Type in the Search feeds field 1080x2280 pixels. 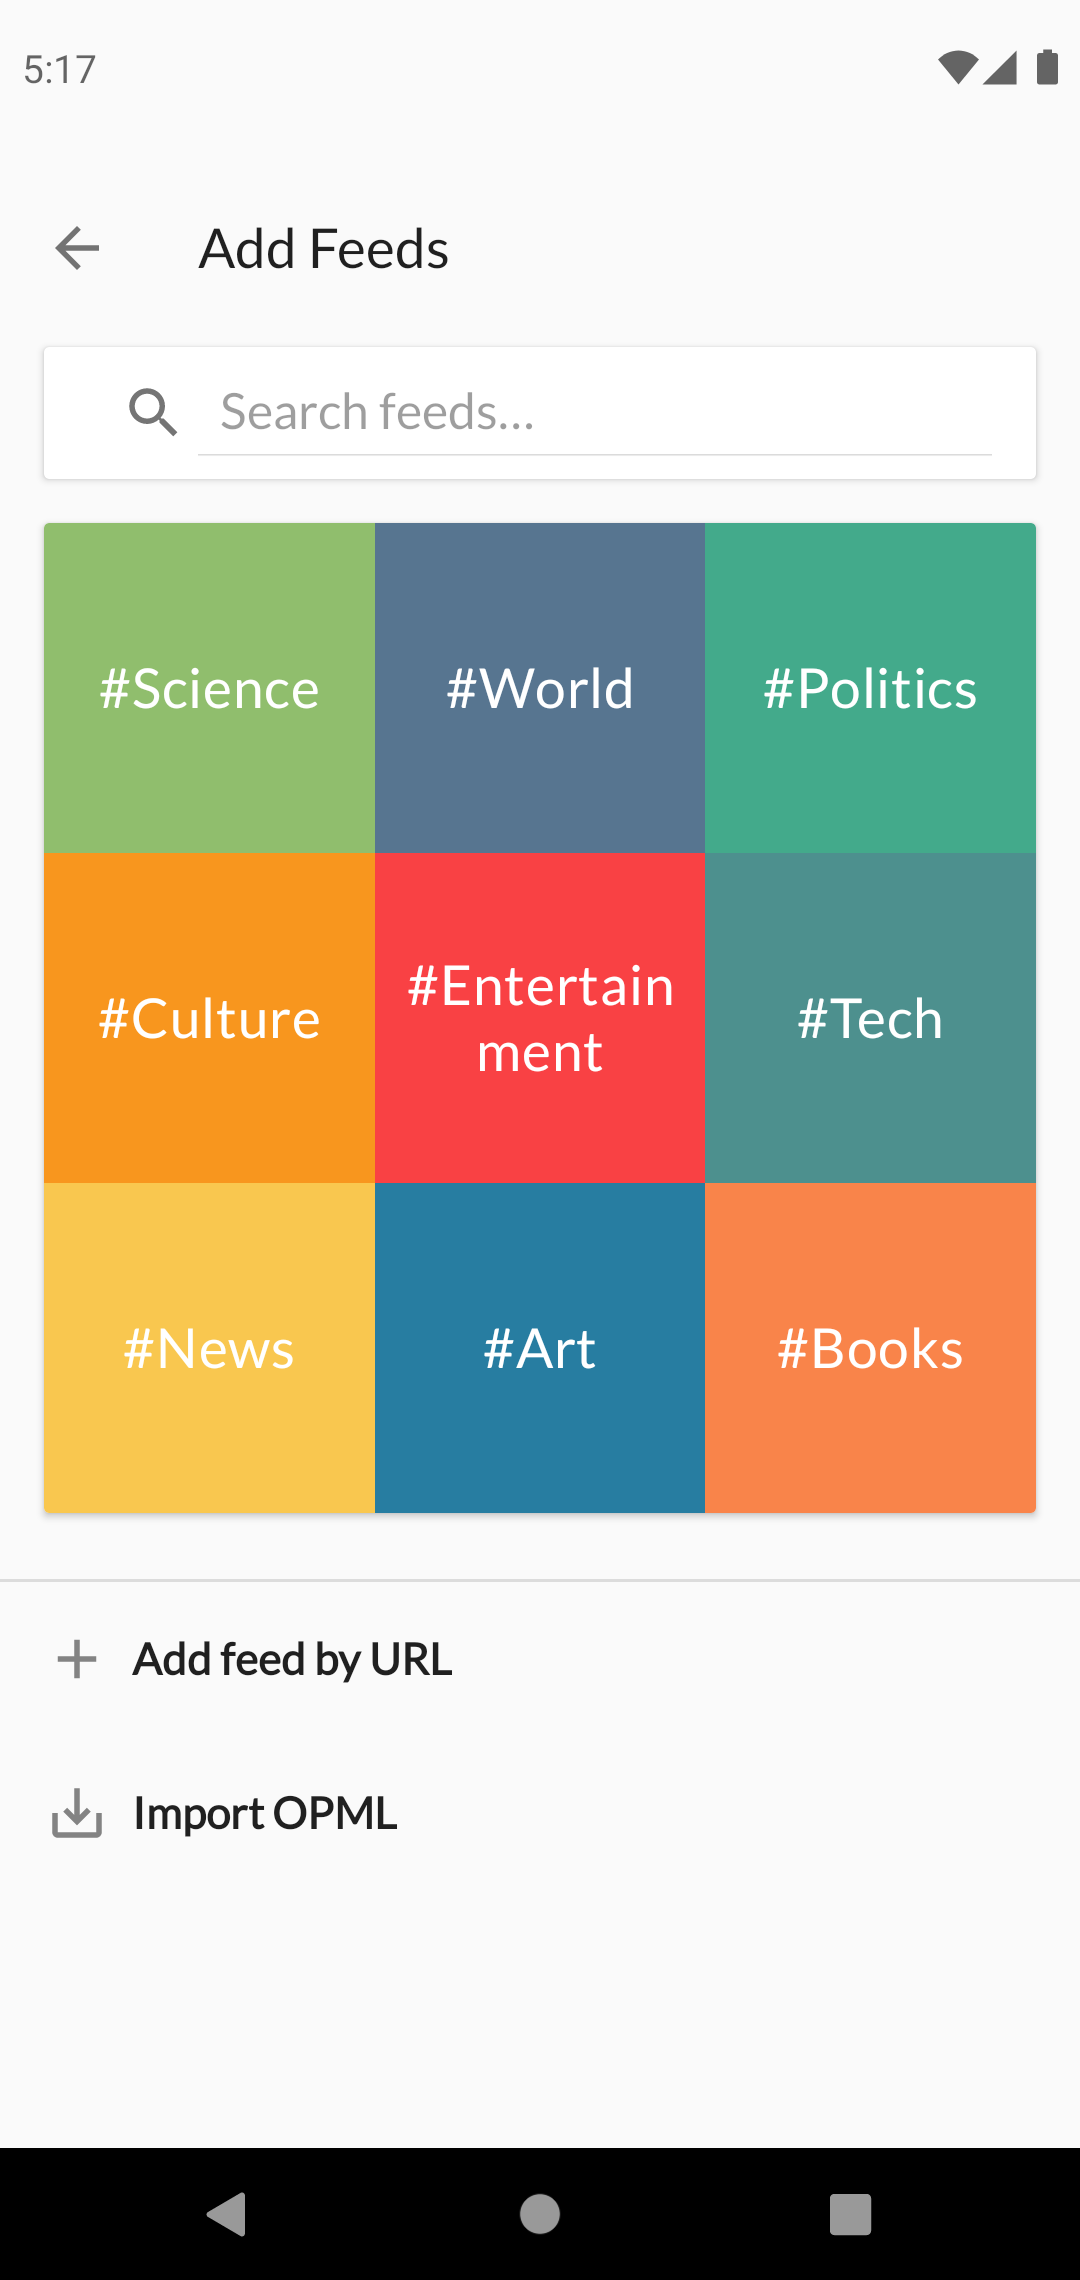[595, 412]
